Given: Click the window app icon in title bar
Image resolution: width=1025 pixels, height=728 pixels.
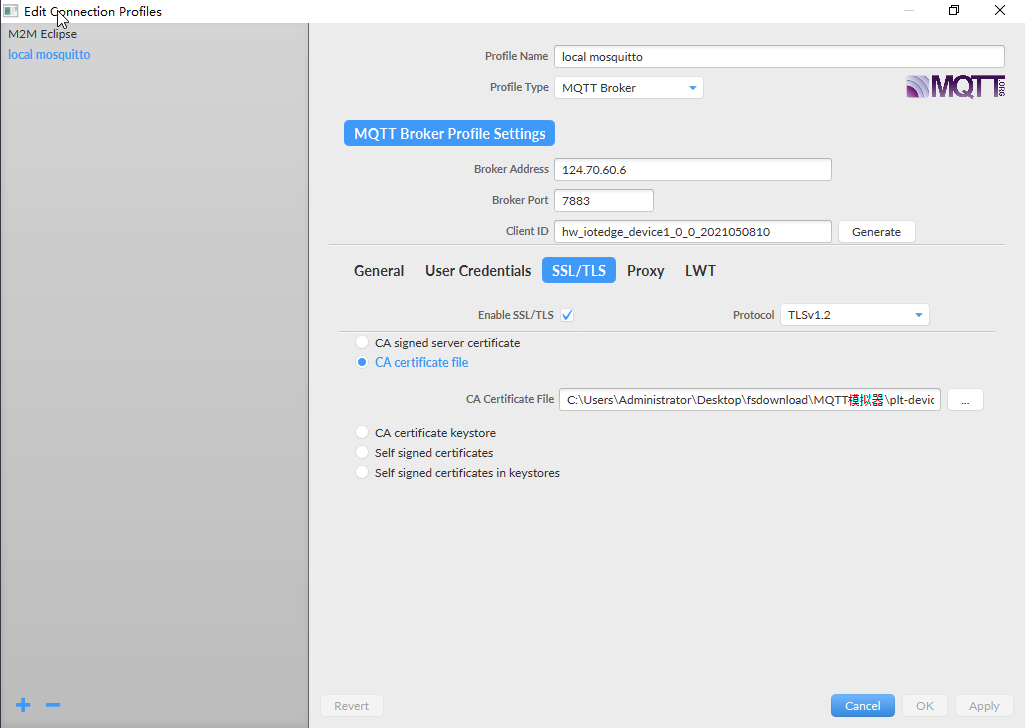Looking at the screenshot, I should (x=10, y=10).
